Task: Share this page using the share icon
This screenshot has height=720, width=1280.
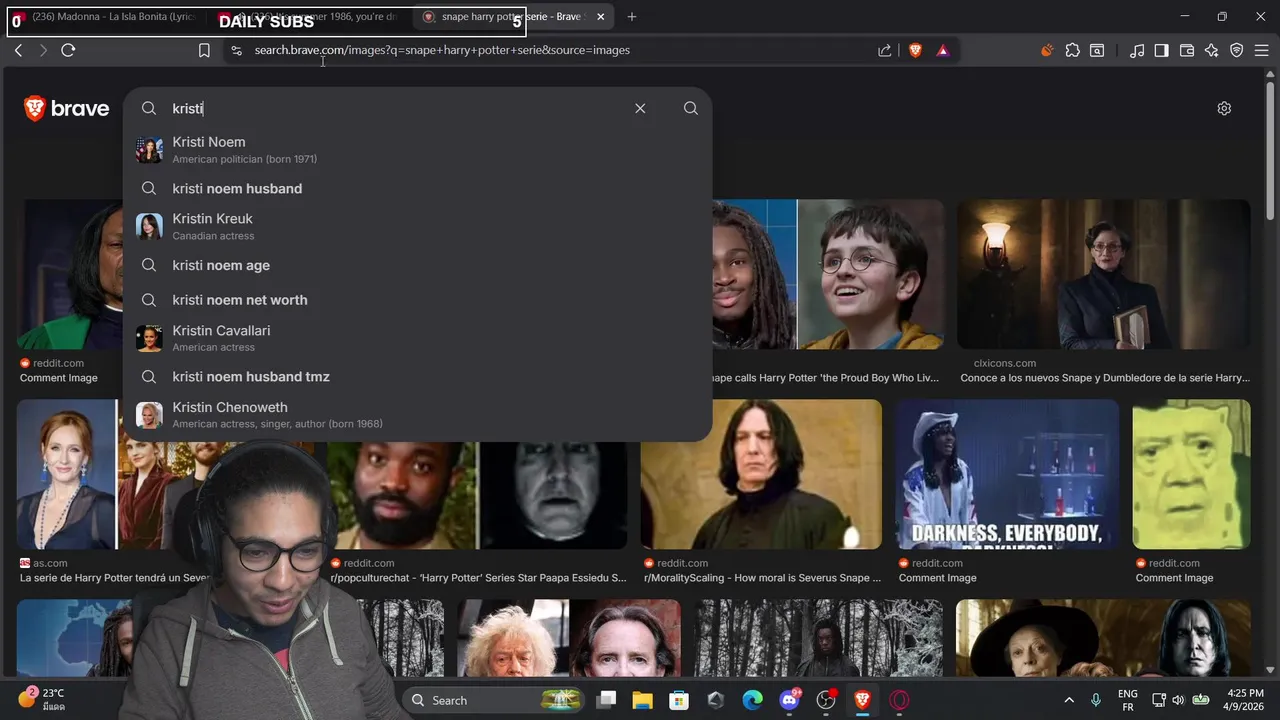Action: [885, 50]
